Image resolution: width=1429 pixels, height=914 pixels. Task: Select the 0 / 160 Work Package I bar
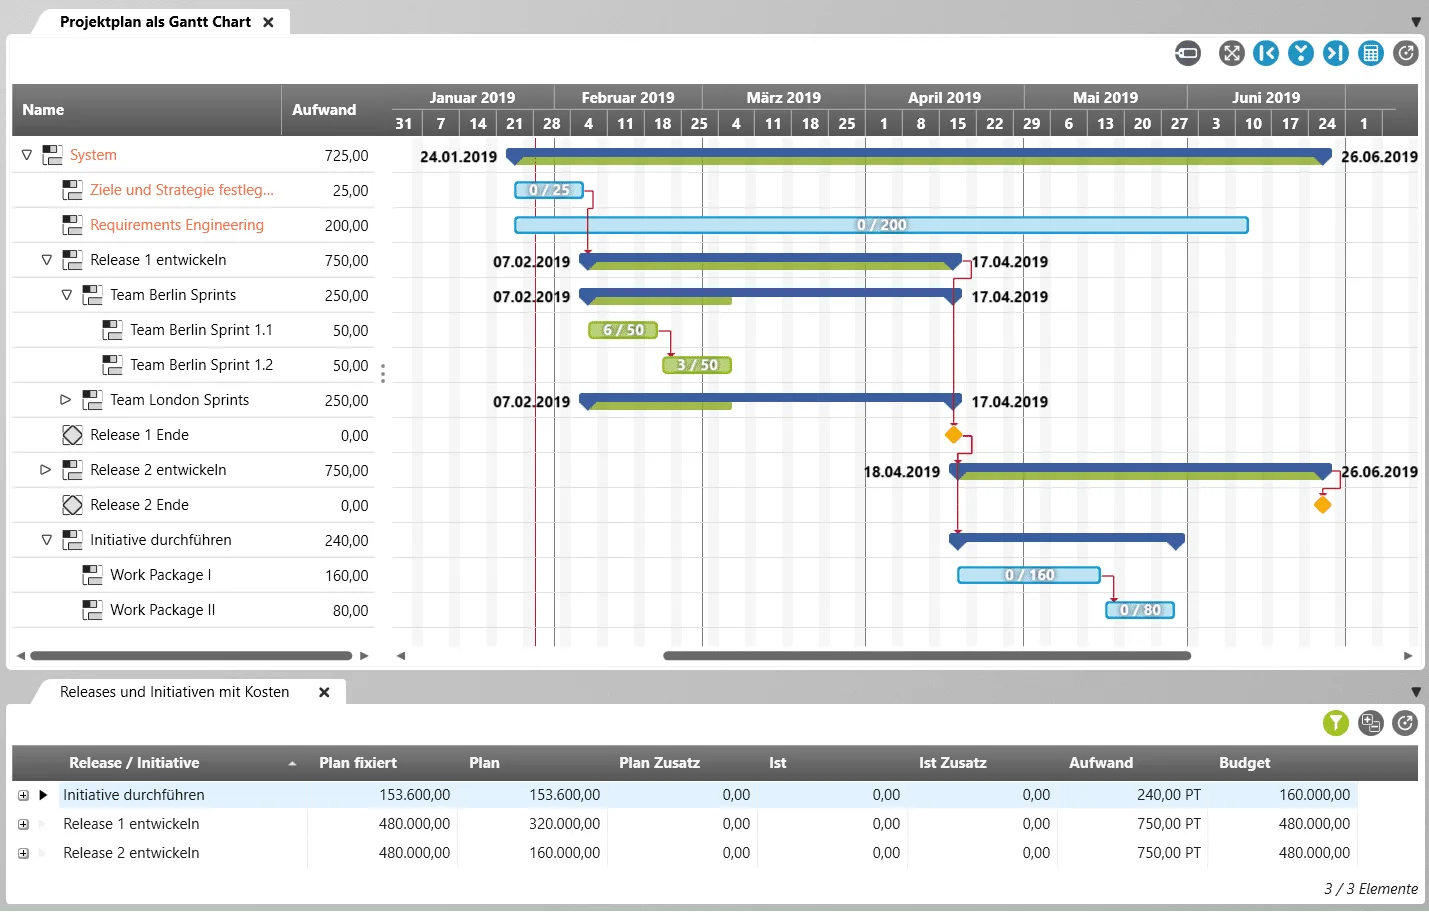[1029, 575]
